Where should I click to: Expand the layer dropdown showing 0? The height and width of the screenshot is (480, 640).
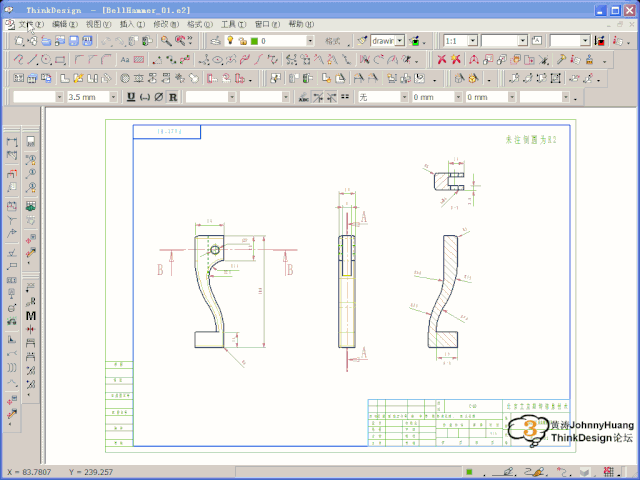click(310, 41)
